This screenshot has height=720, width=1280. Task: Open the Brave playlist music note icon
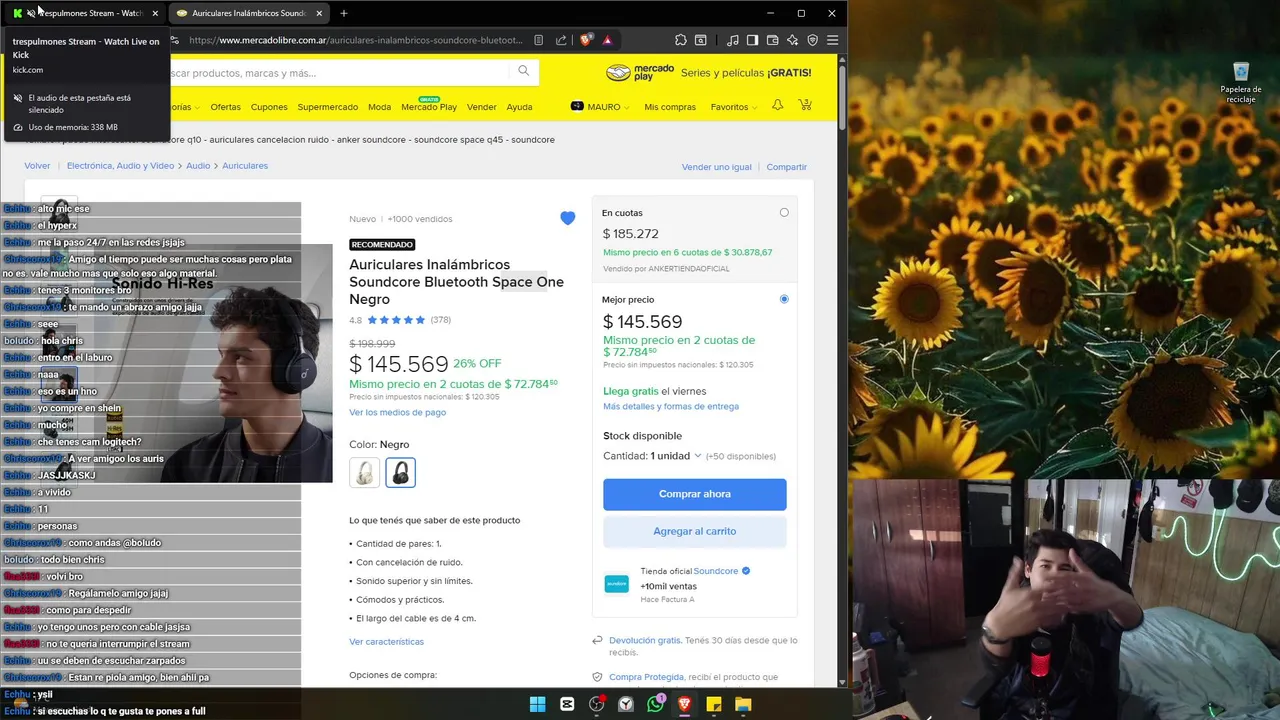pos(733,40)
